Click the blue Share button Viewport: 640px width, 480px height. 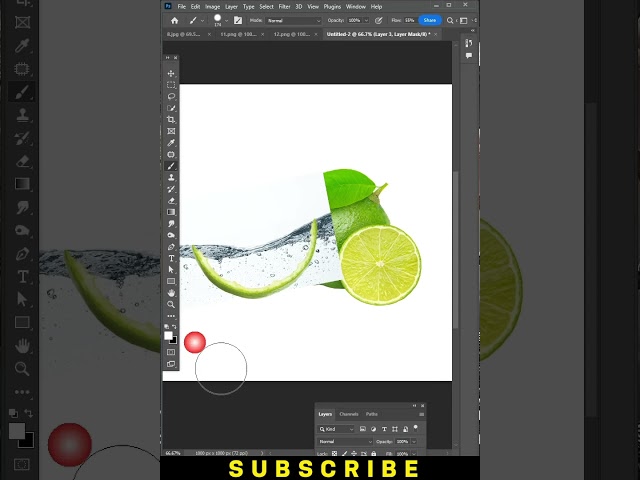429,20
